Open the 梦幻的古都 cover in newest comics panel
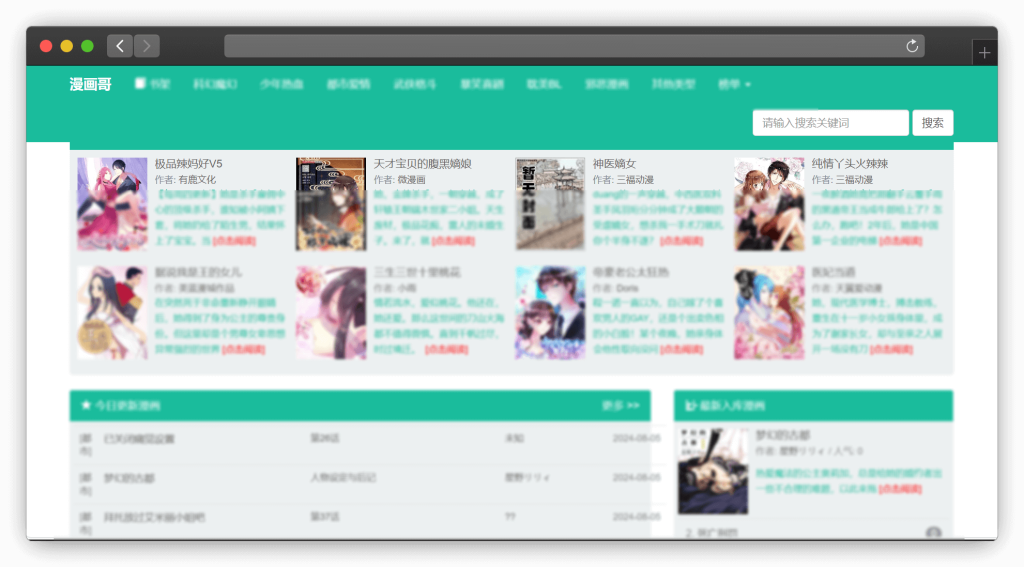1024x567 pixels. 713,471
